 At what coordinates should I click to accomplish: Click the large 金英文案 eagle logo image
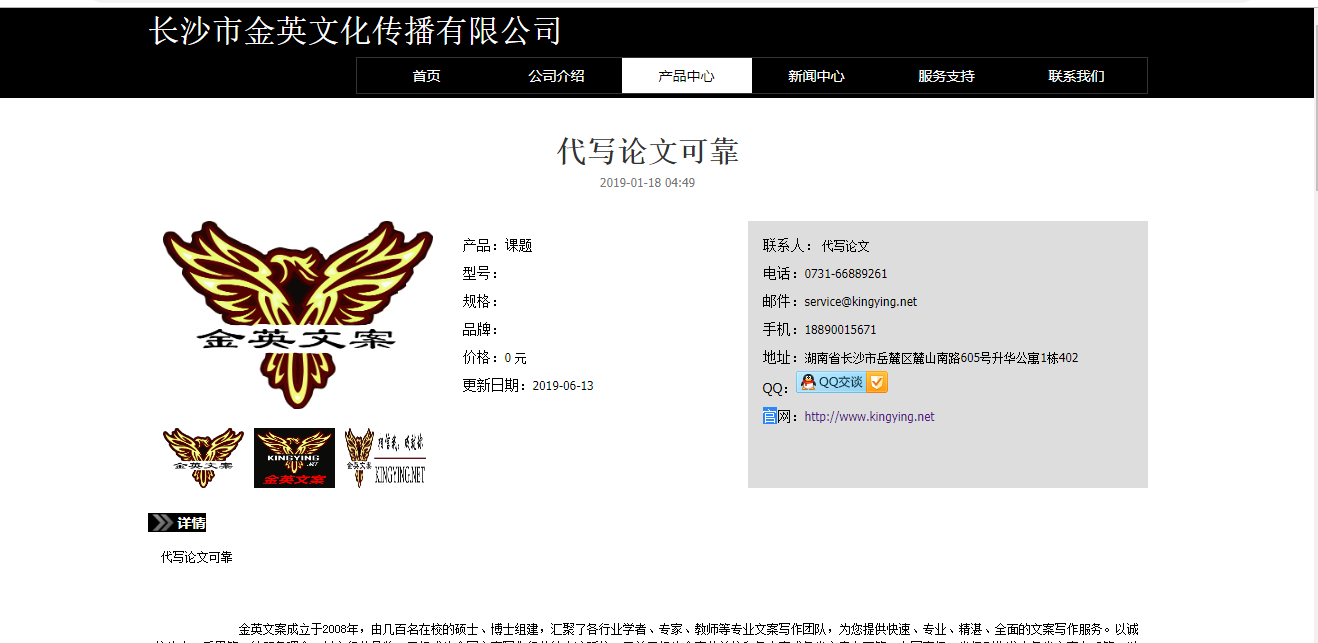(298, 315)
